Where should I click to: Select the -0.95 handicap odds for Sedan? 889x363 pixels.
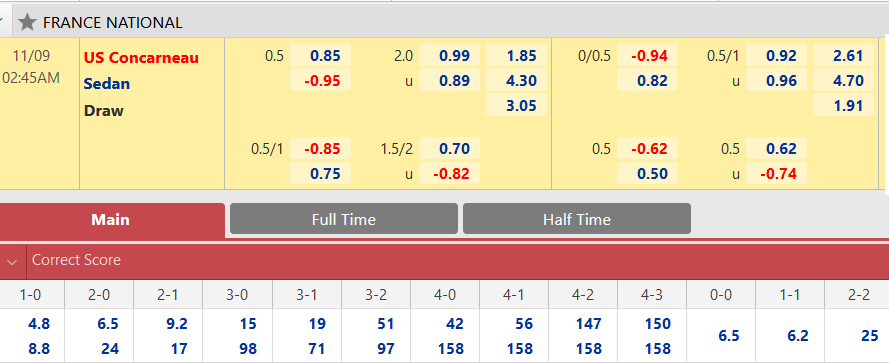(320, 81)
